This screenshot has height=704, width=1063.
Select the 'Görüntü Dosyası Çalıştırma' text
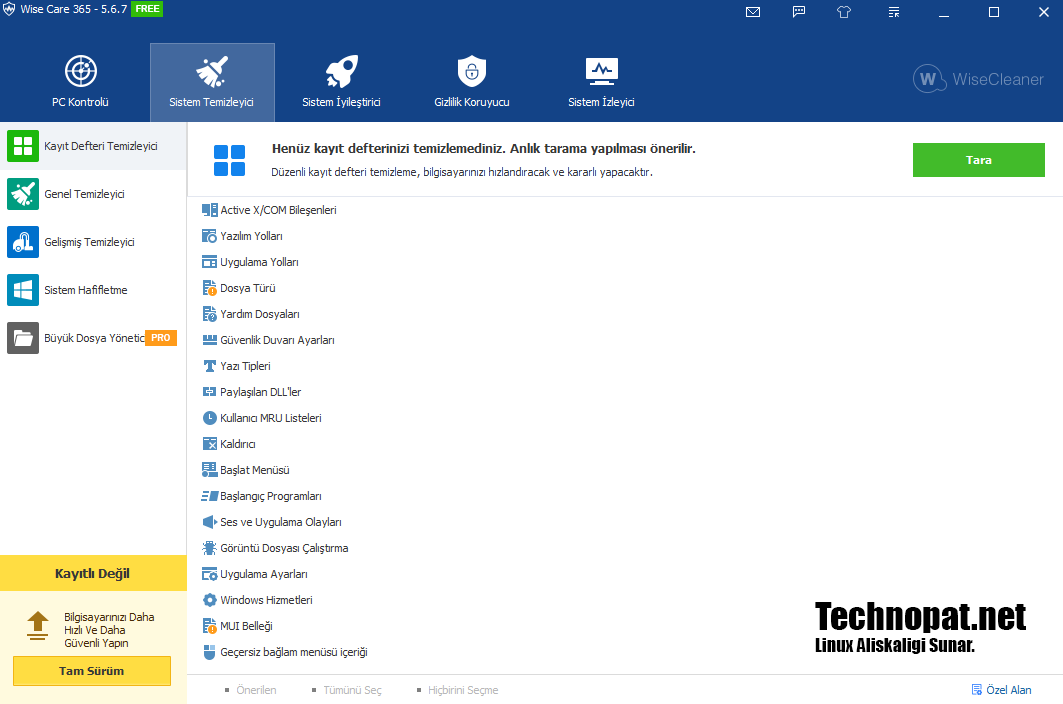[284, 548]
